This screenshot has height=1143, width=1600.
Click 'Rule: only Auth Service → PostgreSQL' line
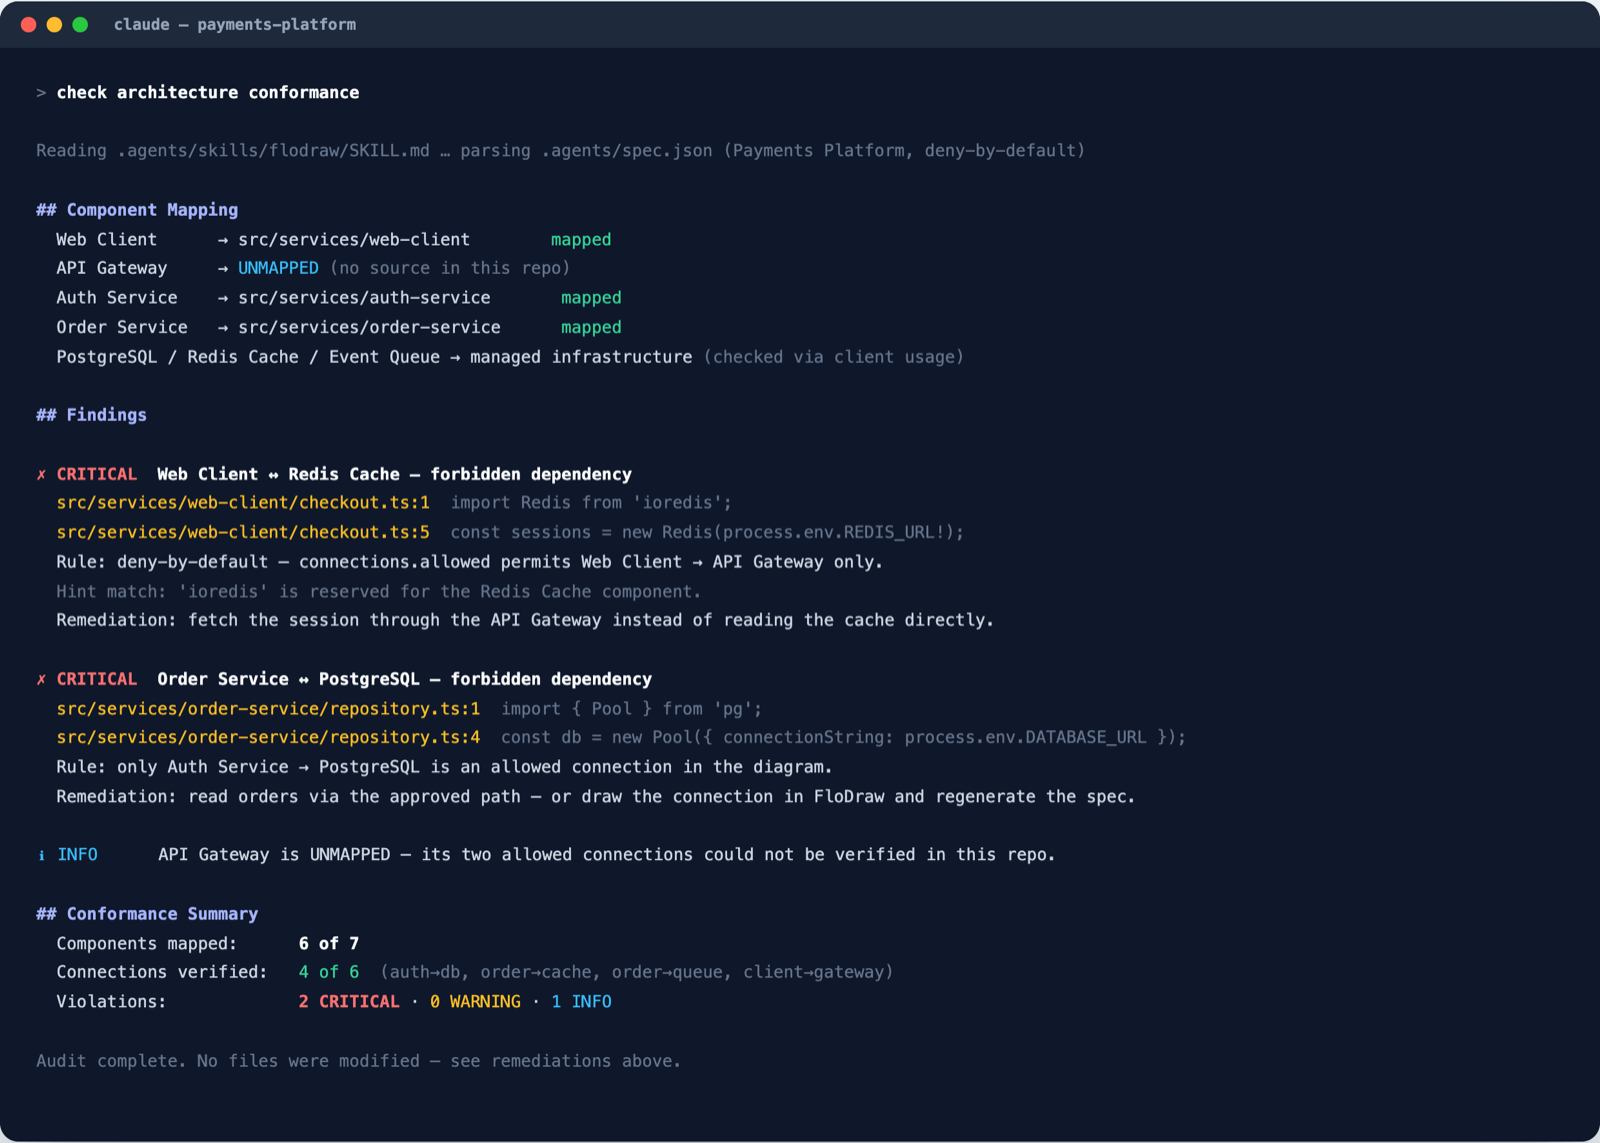pos(444,767)
